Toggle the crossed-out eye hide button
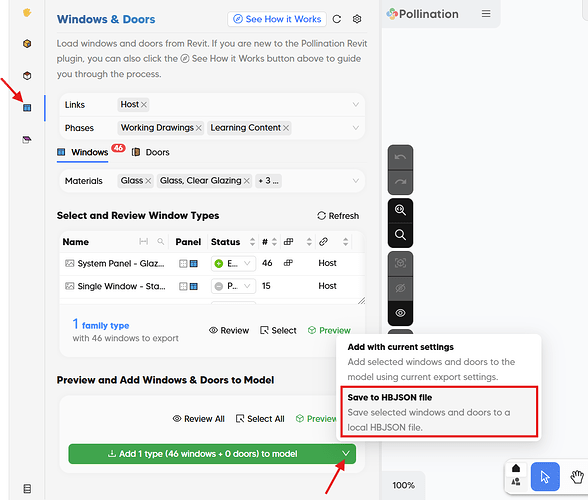This screenshot has height=500, width=588. click(x=400, y=288)
